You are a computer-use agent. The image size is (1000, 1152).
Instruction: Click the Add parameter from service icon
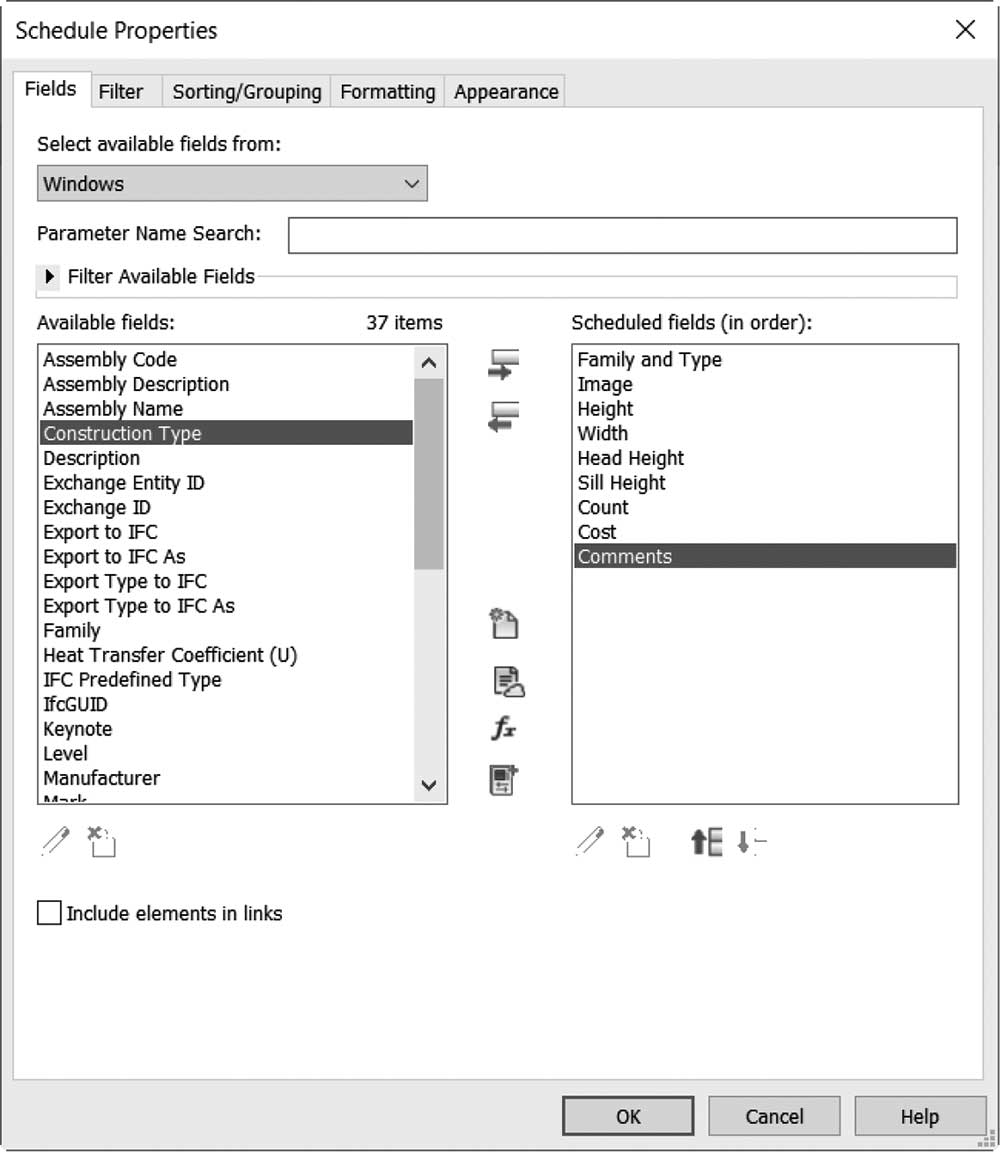click(x=508, y=682)
